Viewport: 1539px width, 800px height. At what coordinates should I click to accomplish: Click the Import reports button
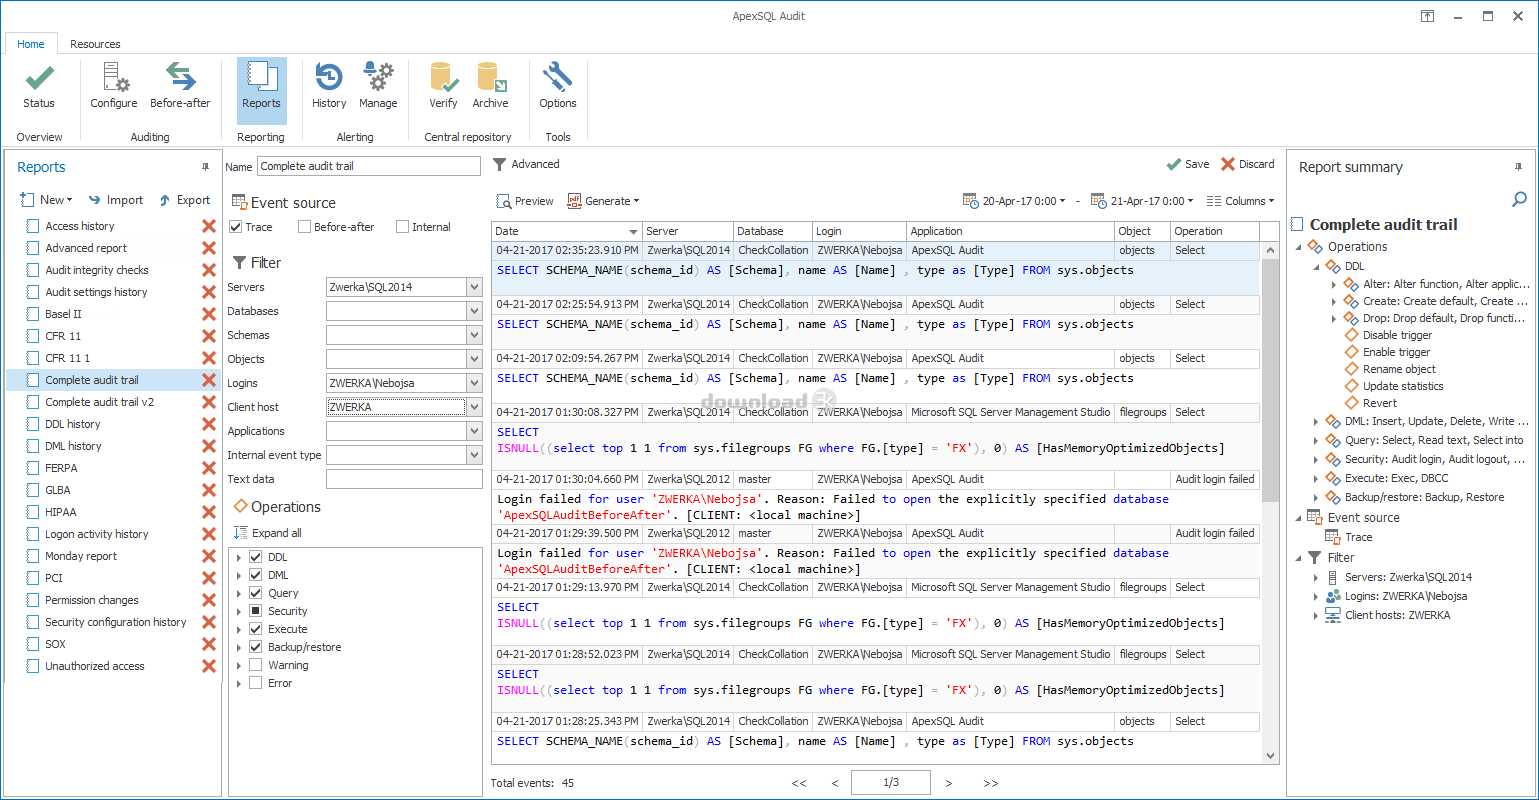pyautogui.click(x=115, y=200)
